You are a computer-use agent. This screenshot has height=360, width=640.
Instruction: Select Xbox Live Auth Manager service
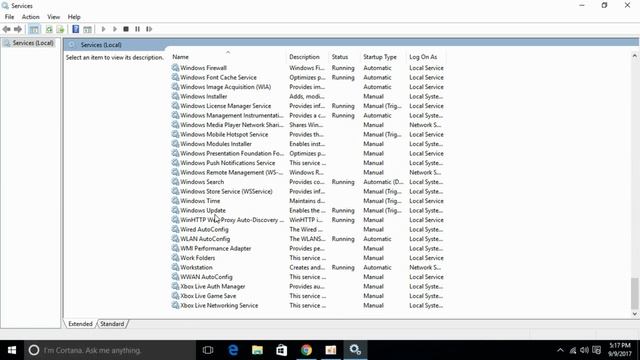(x=213, y=287)
